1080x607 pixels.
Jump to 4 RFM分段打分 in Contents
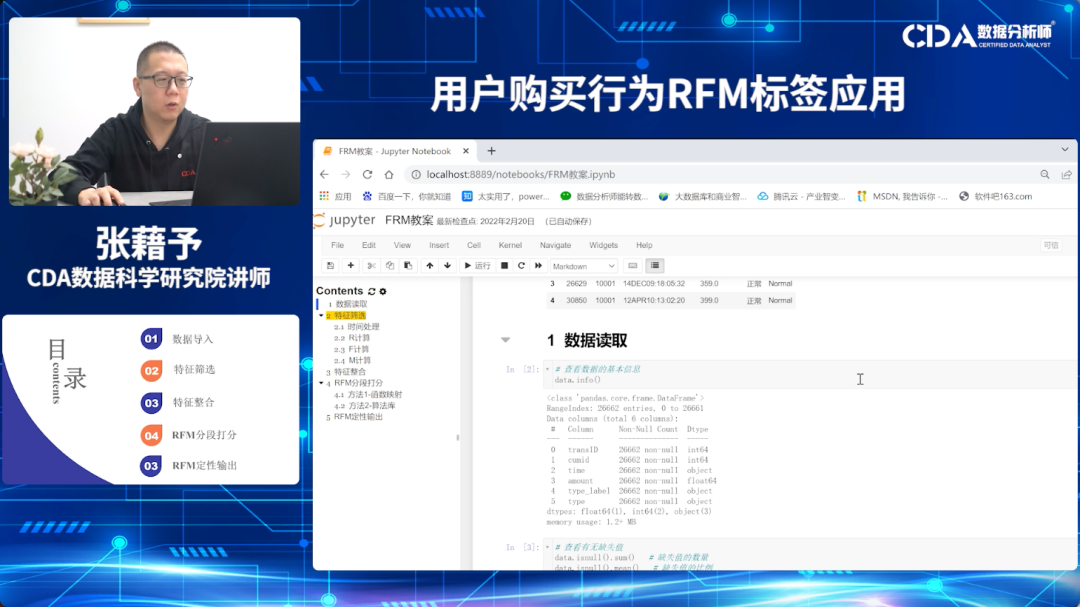click(354, 383)
